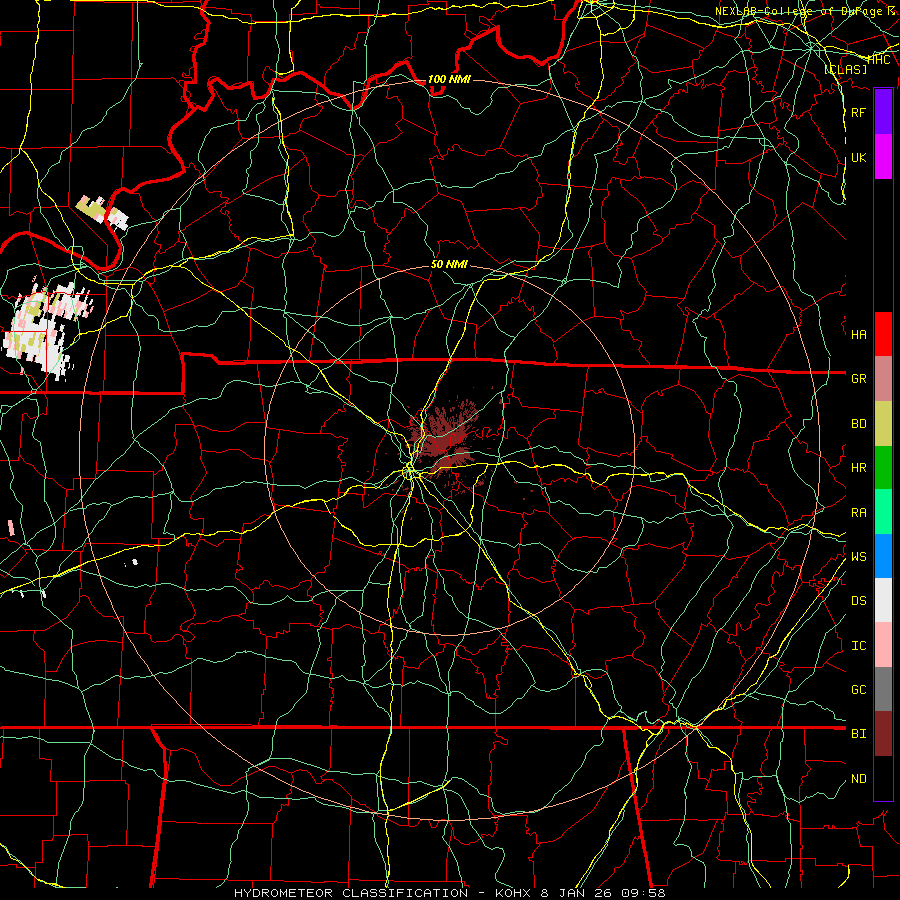This screenshot has width=900, height=900.
Task: Click the BI legend label
Action: [x=858, y=734]
